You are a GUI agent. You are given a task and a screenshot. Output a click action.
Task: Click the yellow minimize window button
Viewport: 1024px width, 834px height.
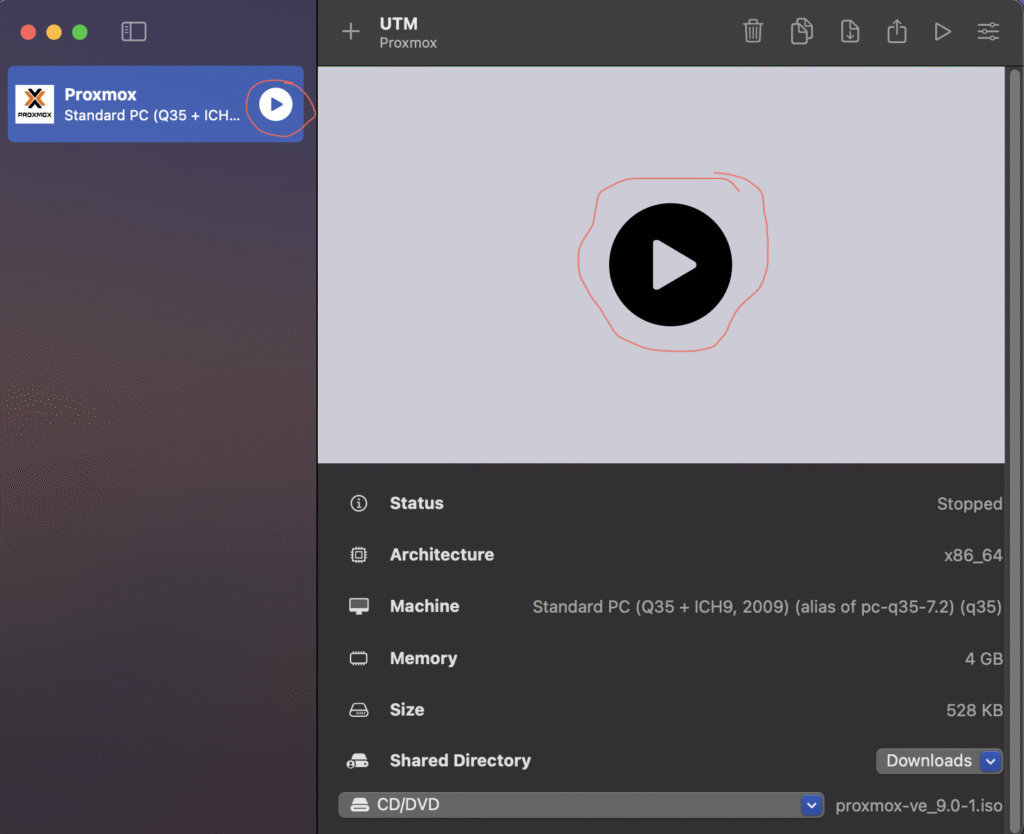point(54,32)
